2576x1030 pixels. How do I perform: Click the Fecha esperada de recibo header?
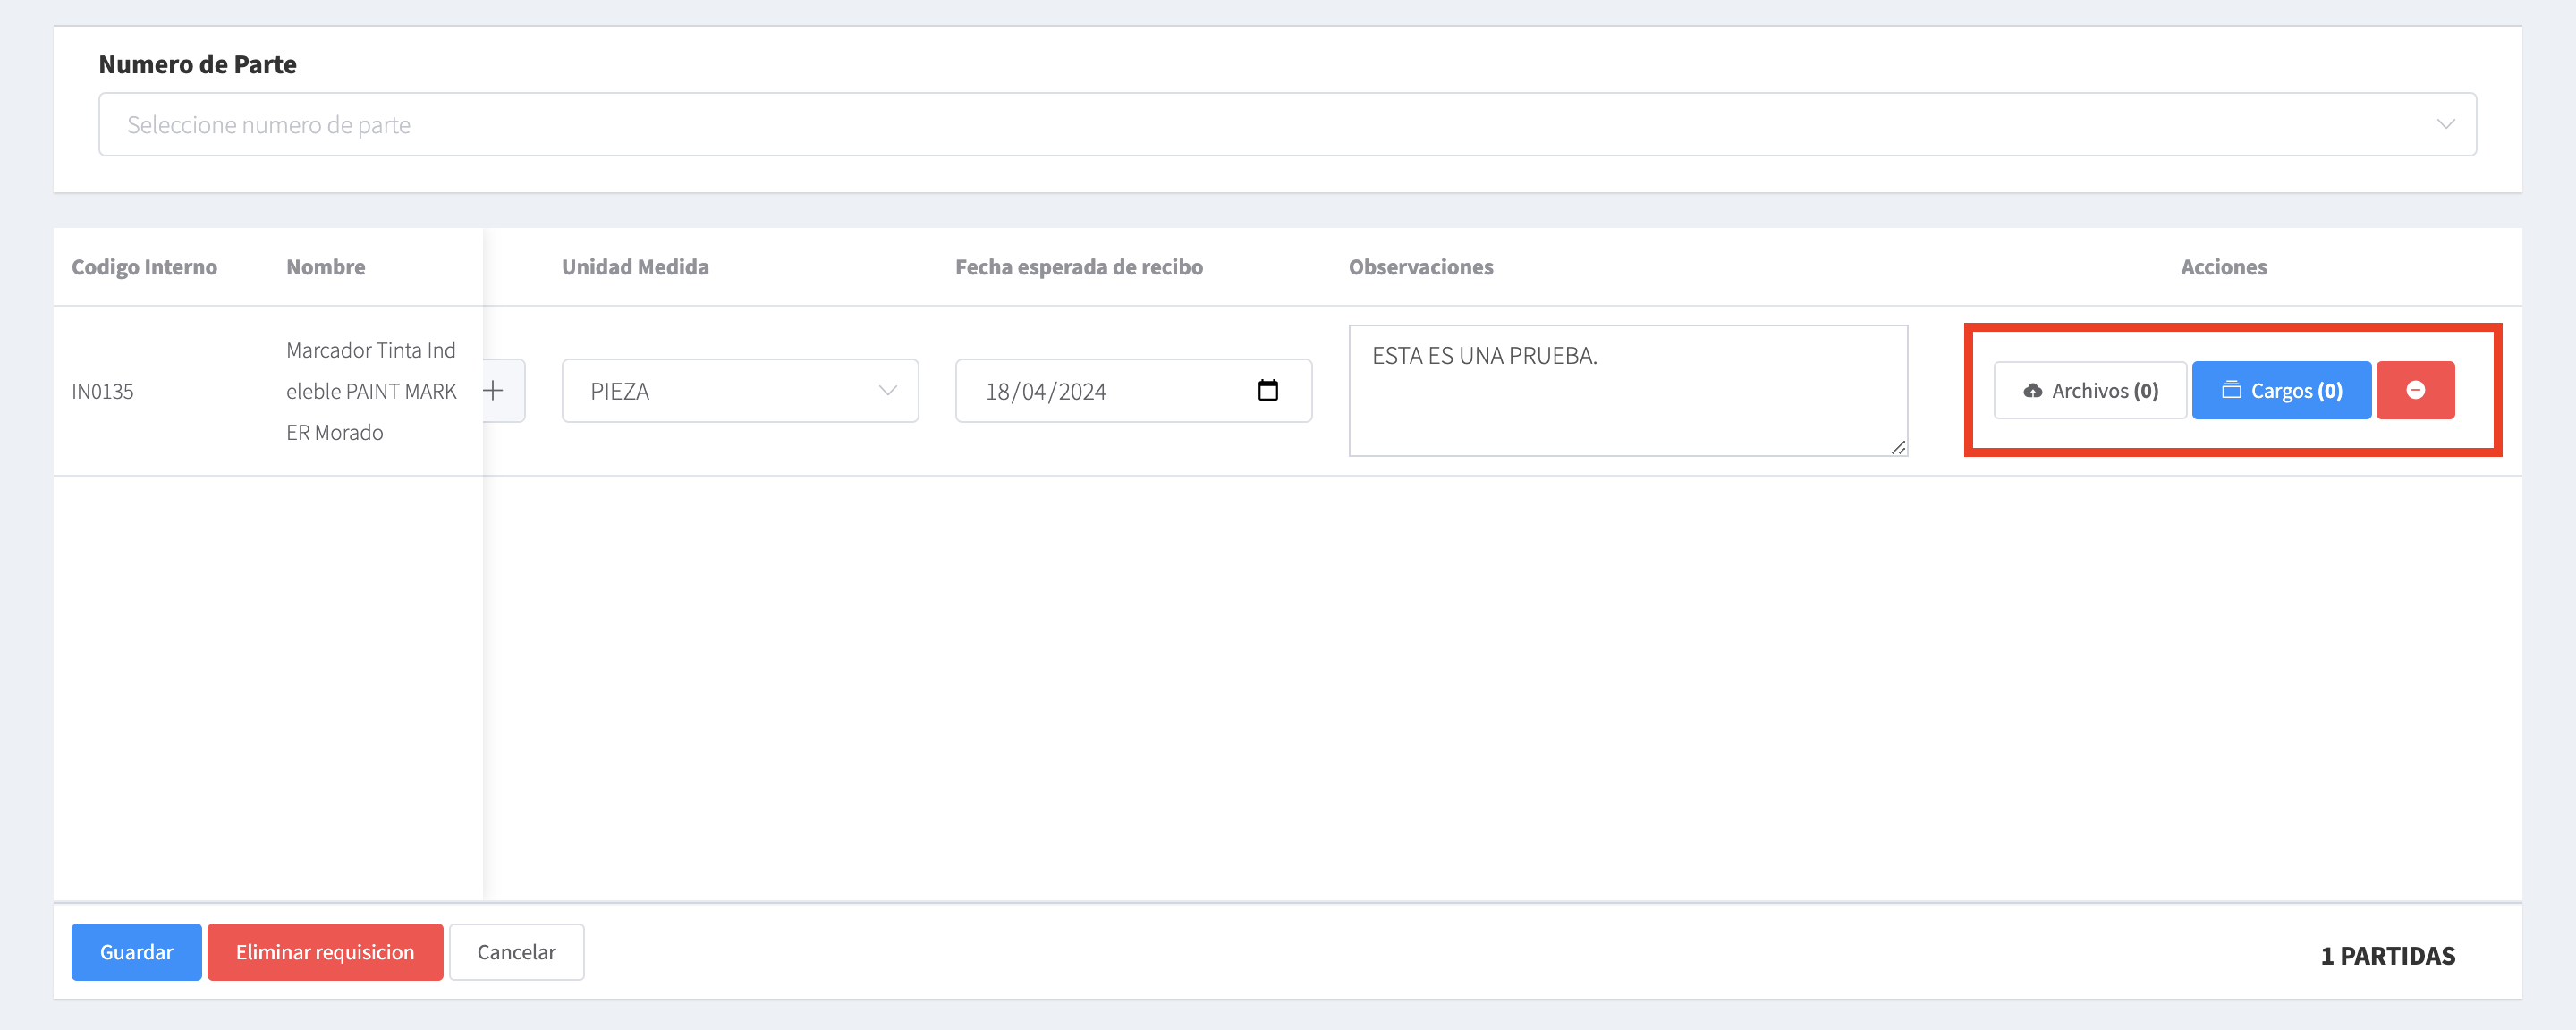(x=1078, y=267)
